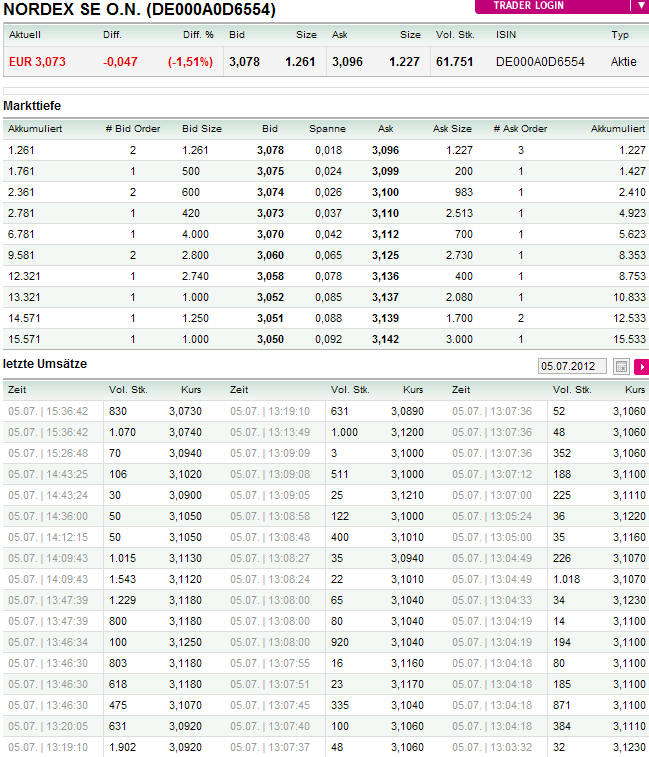The image size is (649, 757).
Task: Open the calendar date picker icon
Action: [x=621, y=367]
